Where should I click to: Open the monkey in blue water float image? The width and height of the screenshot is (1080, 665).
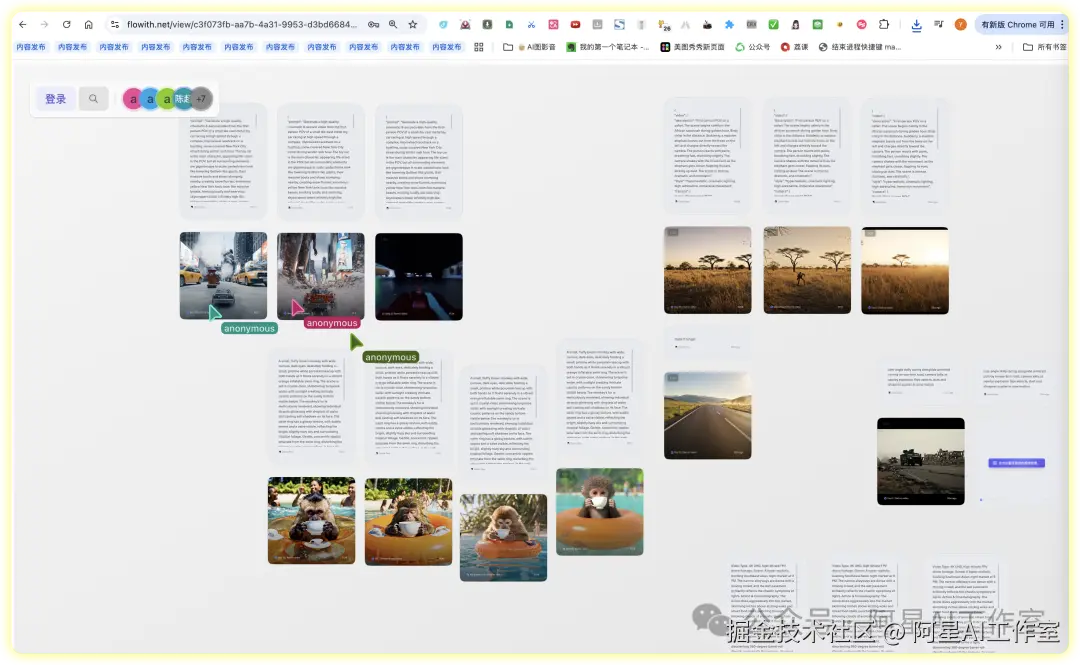click(503, 538)
